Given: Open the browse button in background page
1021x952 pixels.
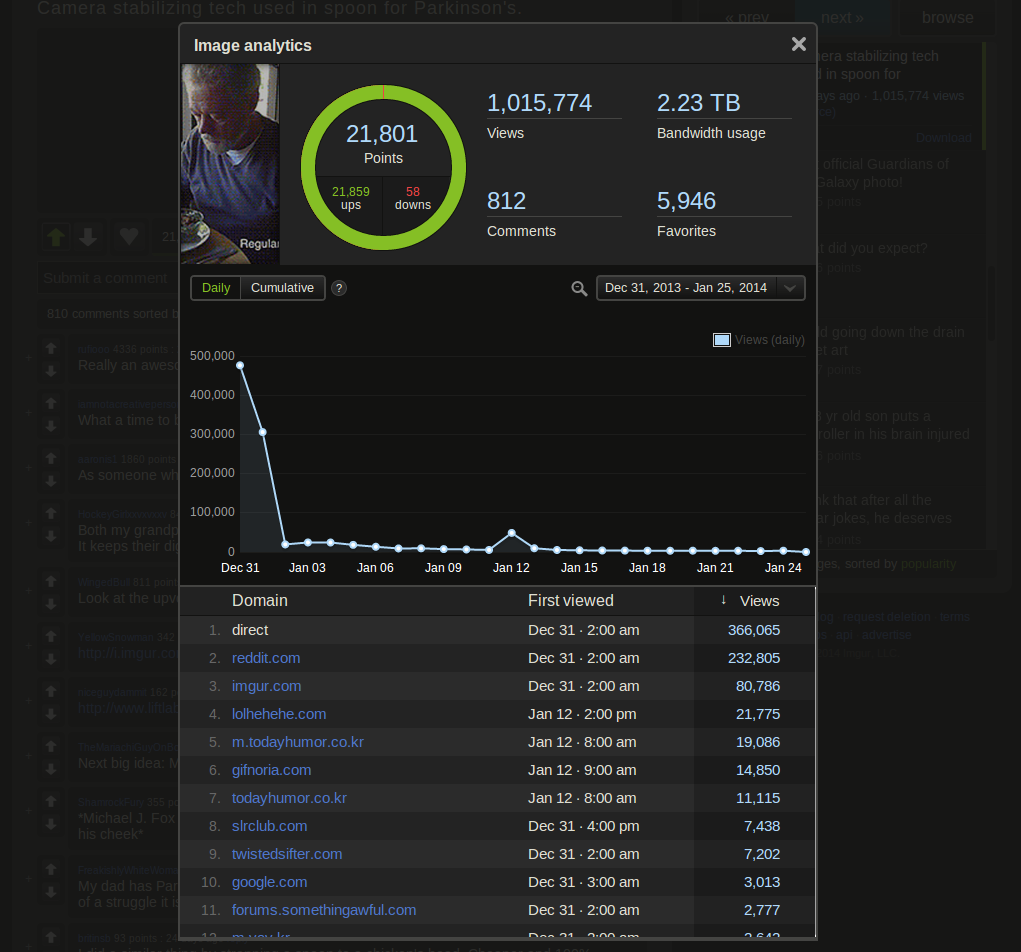Looking at the screenshot, I should [947, 18].
